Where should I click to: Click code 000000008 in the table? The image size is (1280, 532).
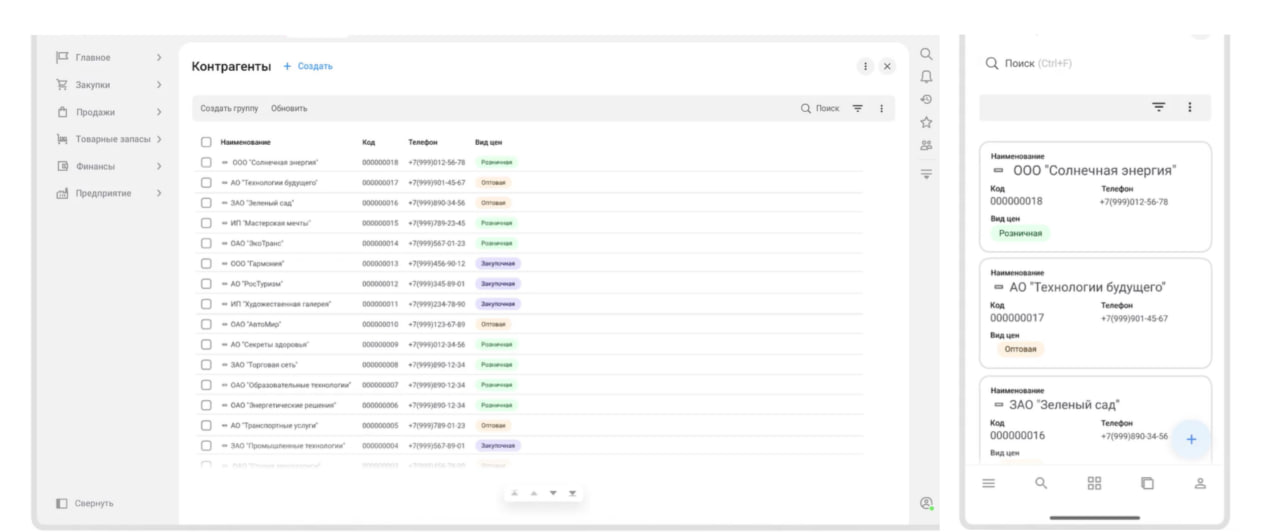click(x=380, y=364)
